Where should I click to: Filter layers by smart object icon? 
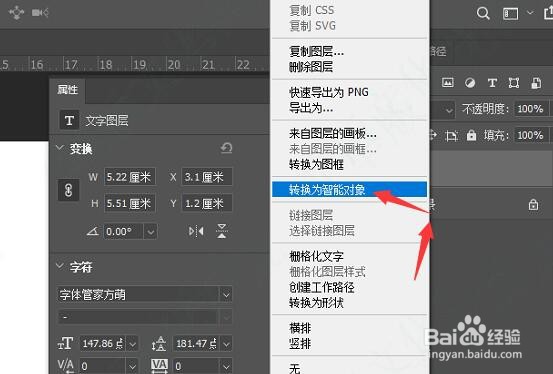(x=536, y=83)
